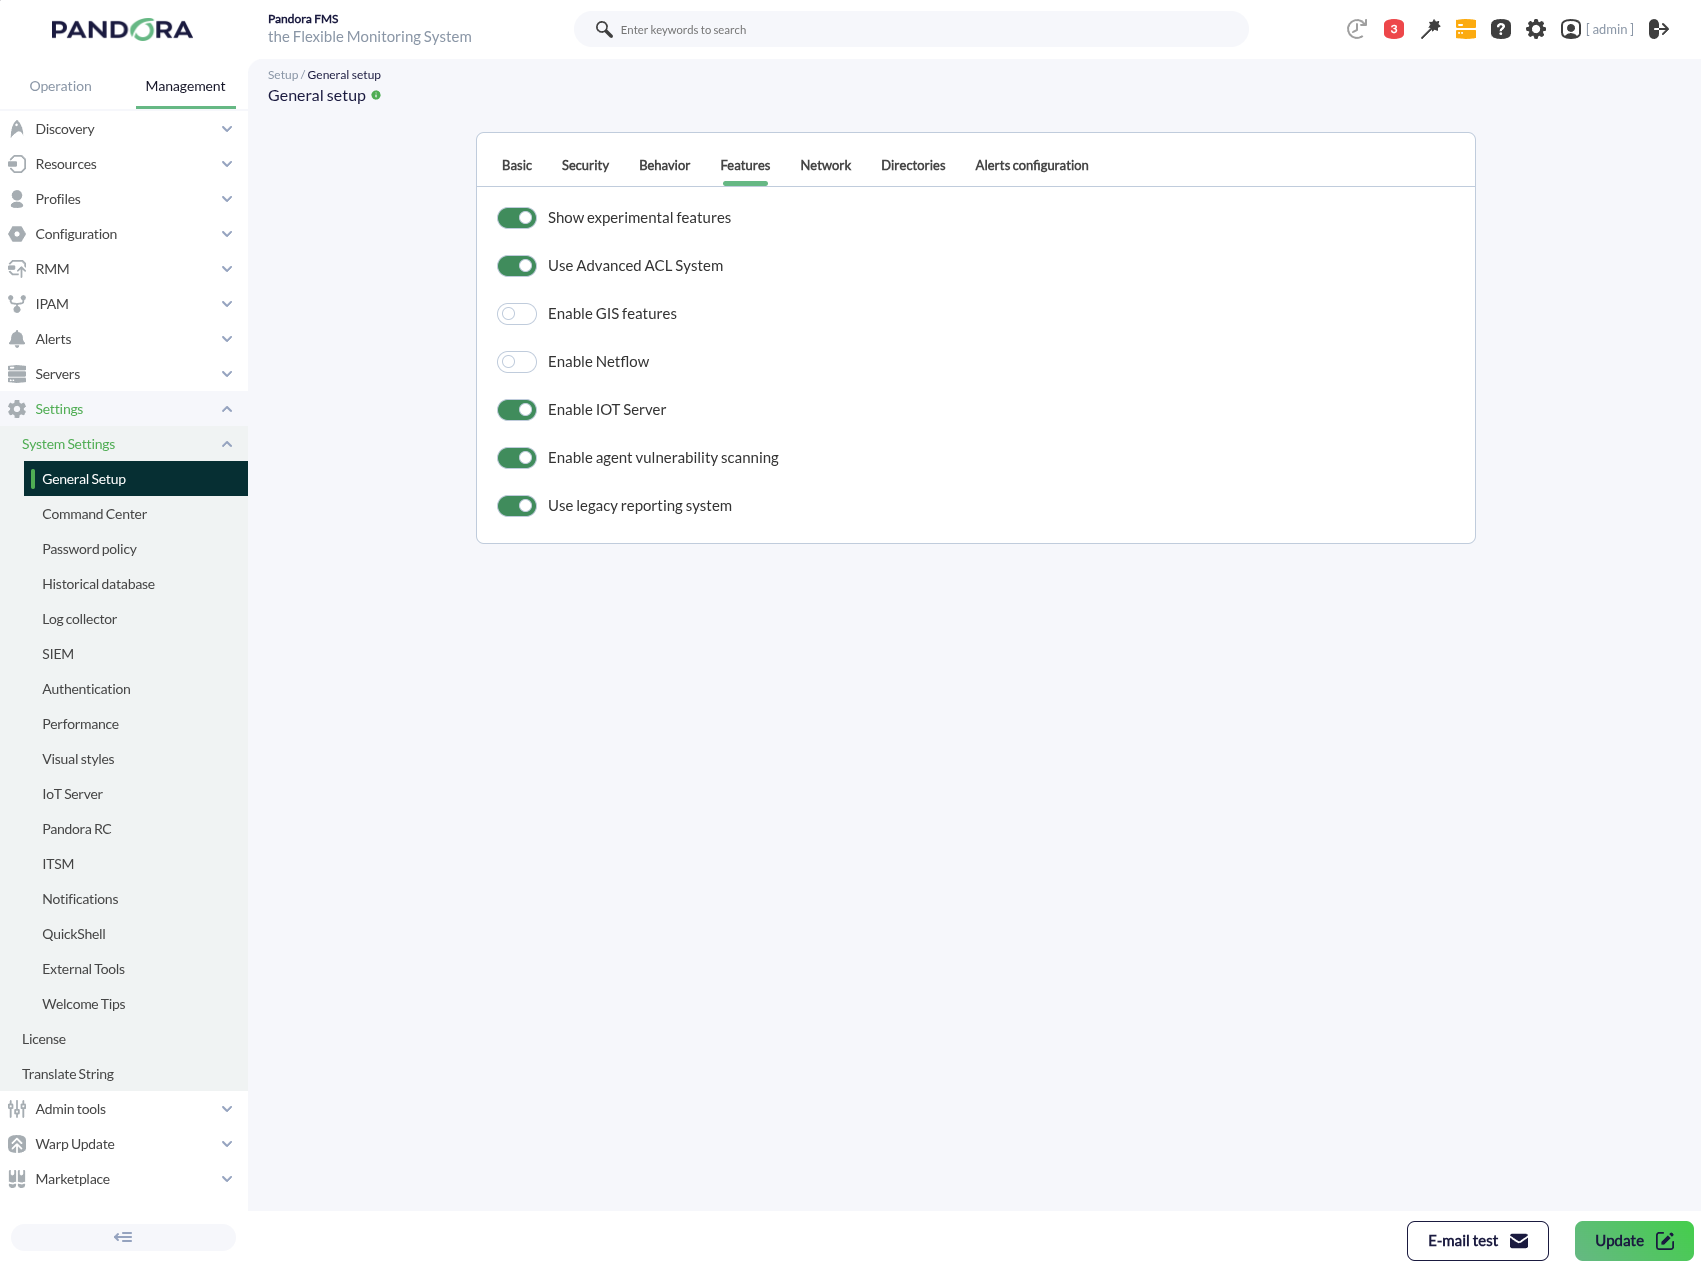The width and height of the screenshot is (1701, 1267).
Task: Click the IPAM sidebar icon
Action: click(x=17, y=304)
